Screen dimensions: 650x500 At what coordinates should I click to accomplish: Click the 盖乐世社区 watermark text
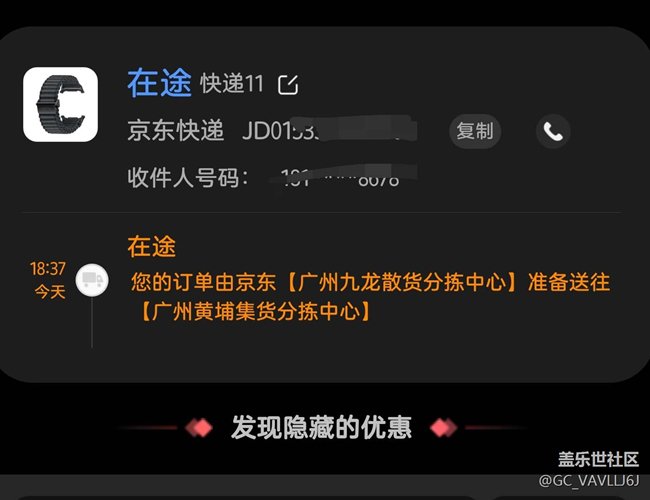tap(598, 460)
